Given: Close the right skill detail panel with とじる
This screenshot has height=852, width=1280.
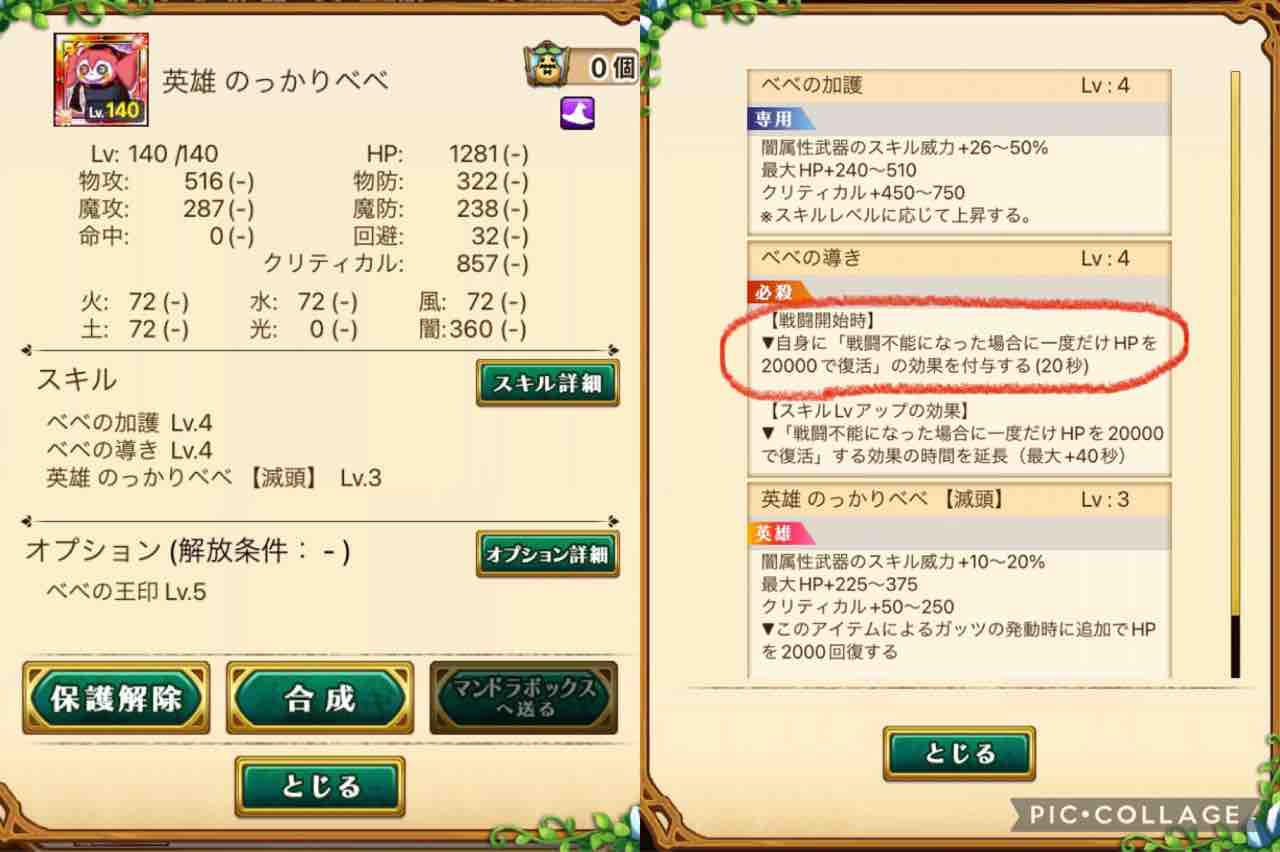Looking at the screenshot, I should tap(959, 753).
